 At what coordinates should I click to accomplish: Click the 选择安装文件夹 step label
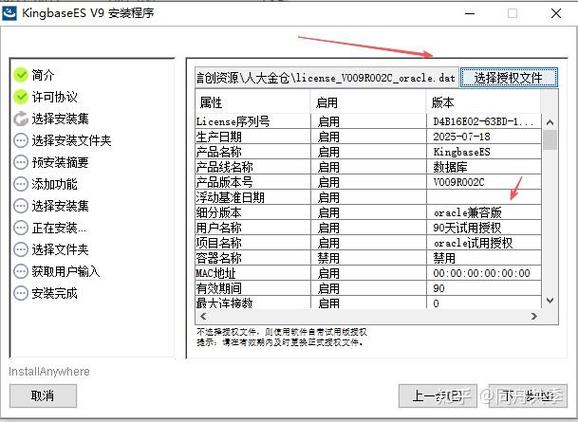tap(71, 140)
